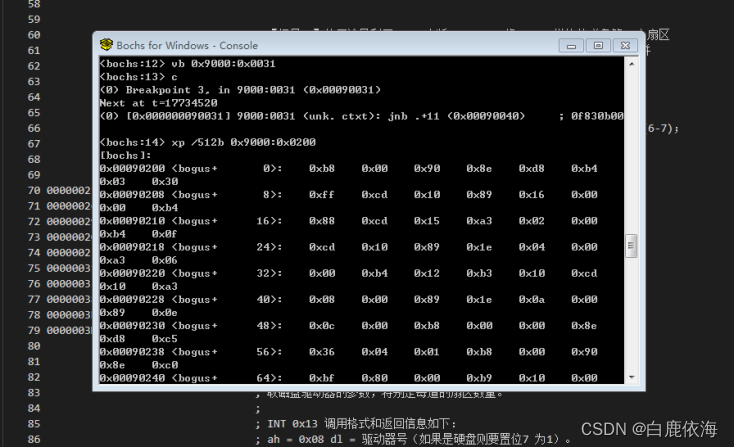Click the console vertical scrollbar thumb
This screenshot has height=448, width=734.
coord(631,246)
